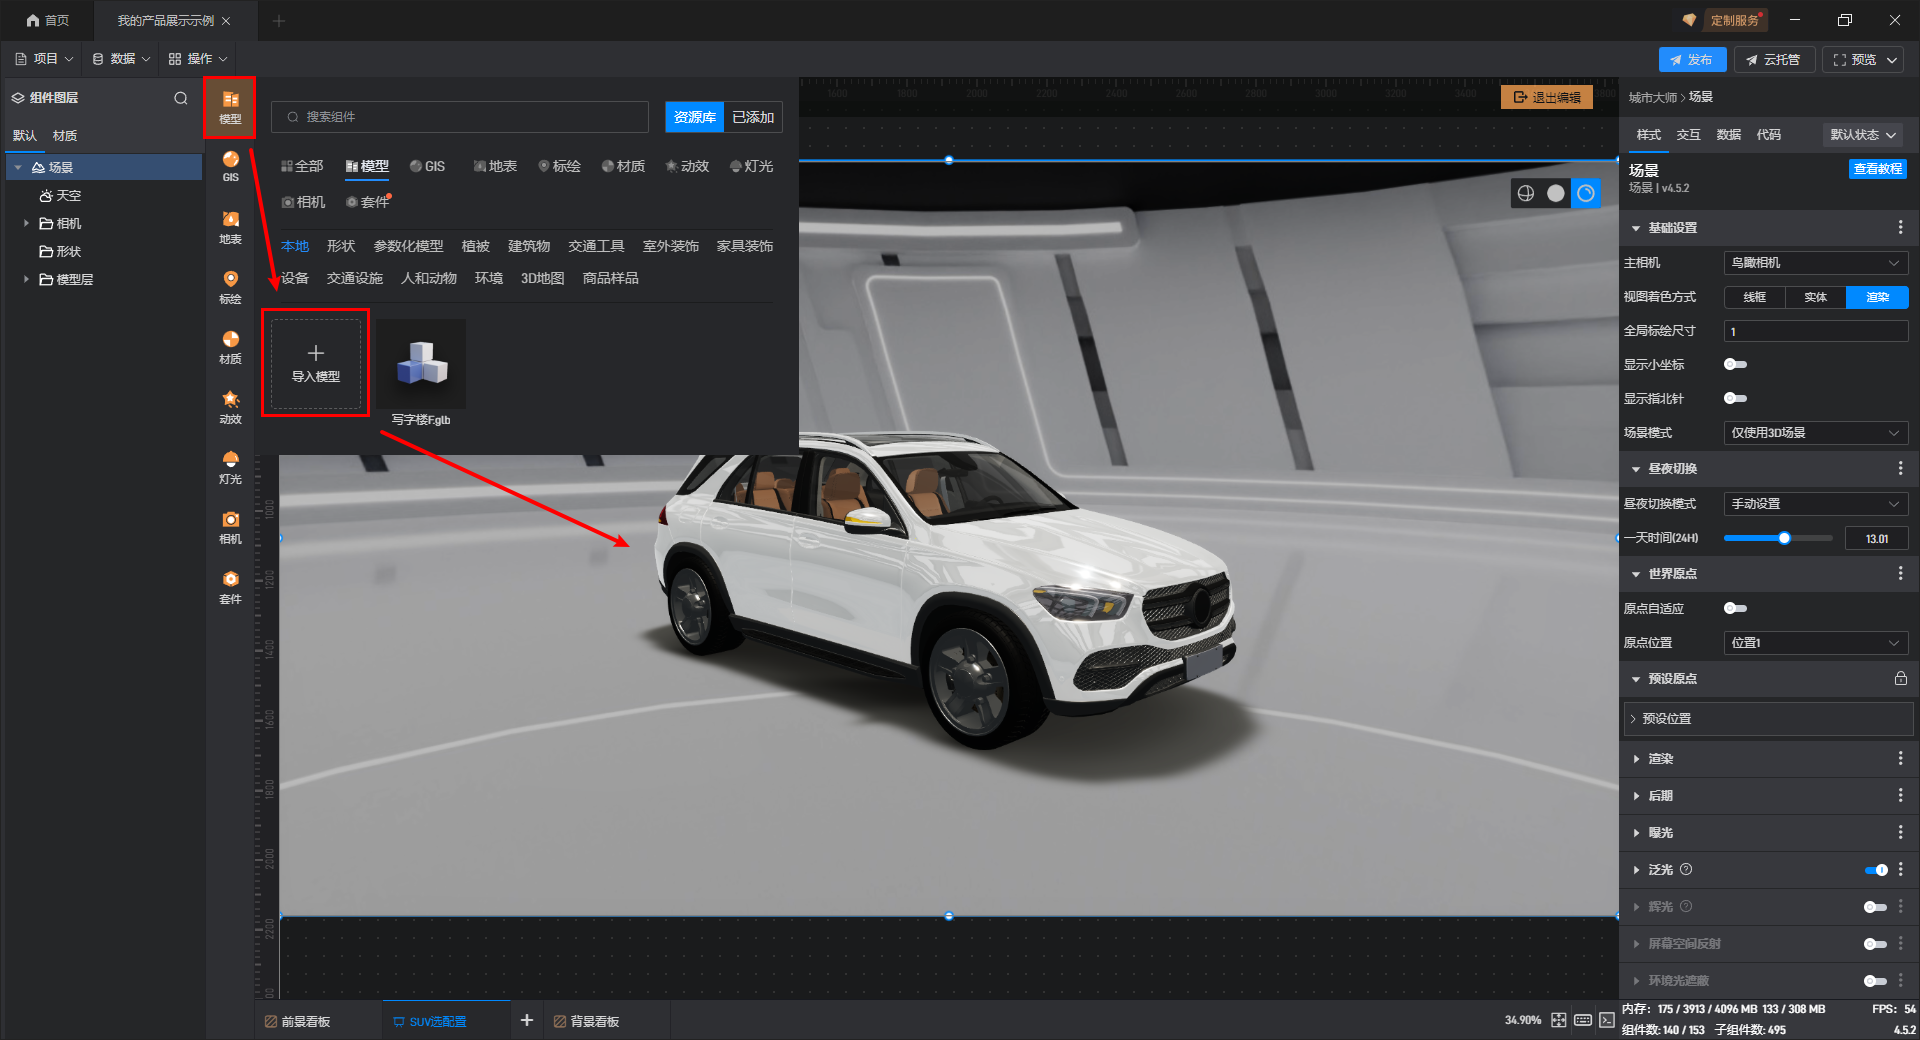Click the fit-to-screen icon in status bar
The image size is (1920, 1040).
coord(1559,1020)
